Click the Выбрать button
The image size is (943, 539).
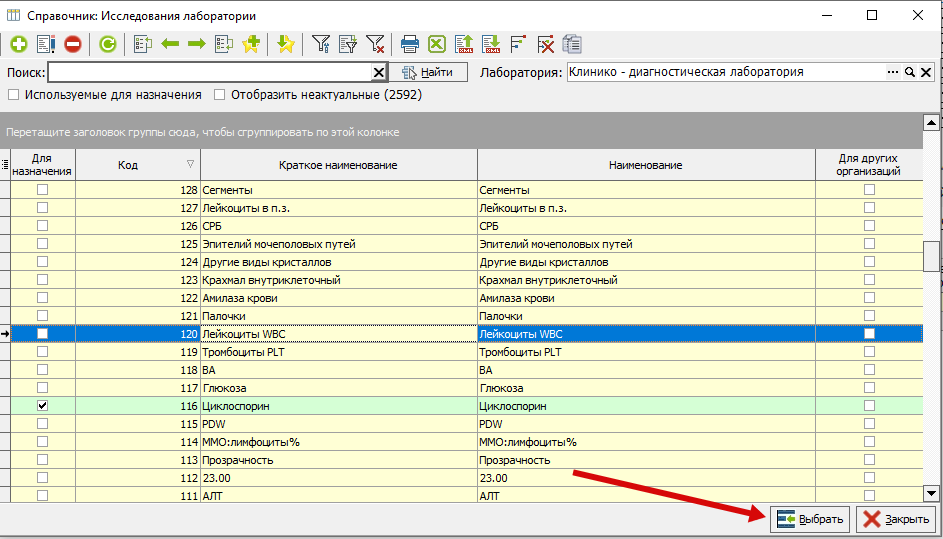809,519
